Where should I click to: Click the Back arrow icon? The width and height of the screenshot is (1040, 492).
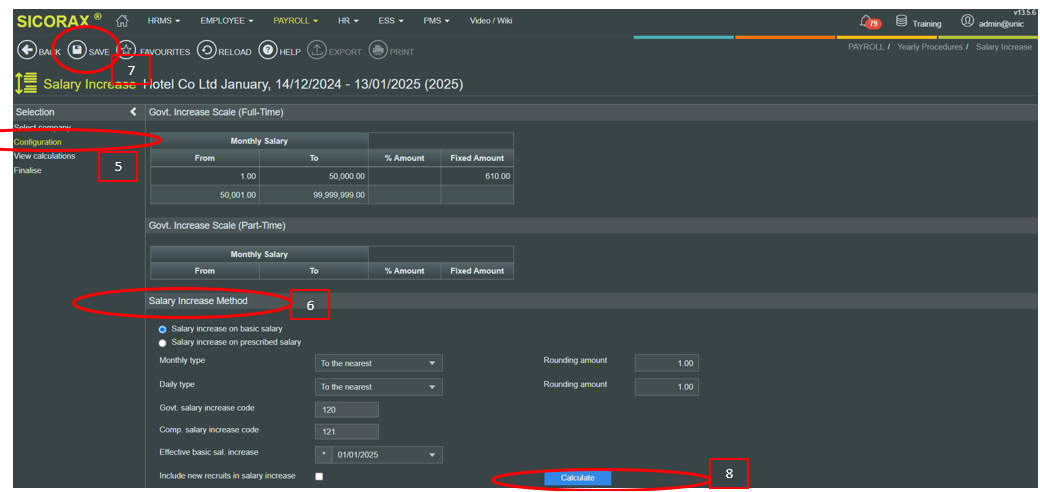pyautogui.click(x=27, y=51)
